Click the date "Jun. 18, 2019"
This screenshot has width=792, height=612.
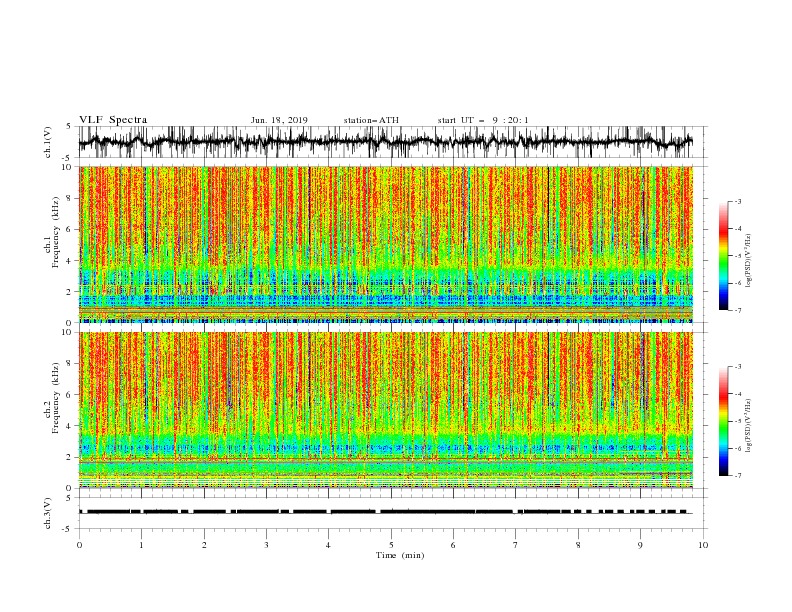pos(279,120)
